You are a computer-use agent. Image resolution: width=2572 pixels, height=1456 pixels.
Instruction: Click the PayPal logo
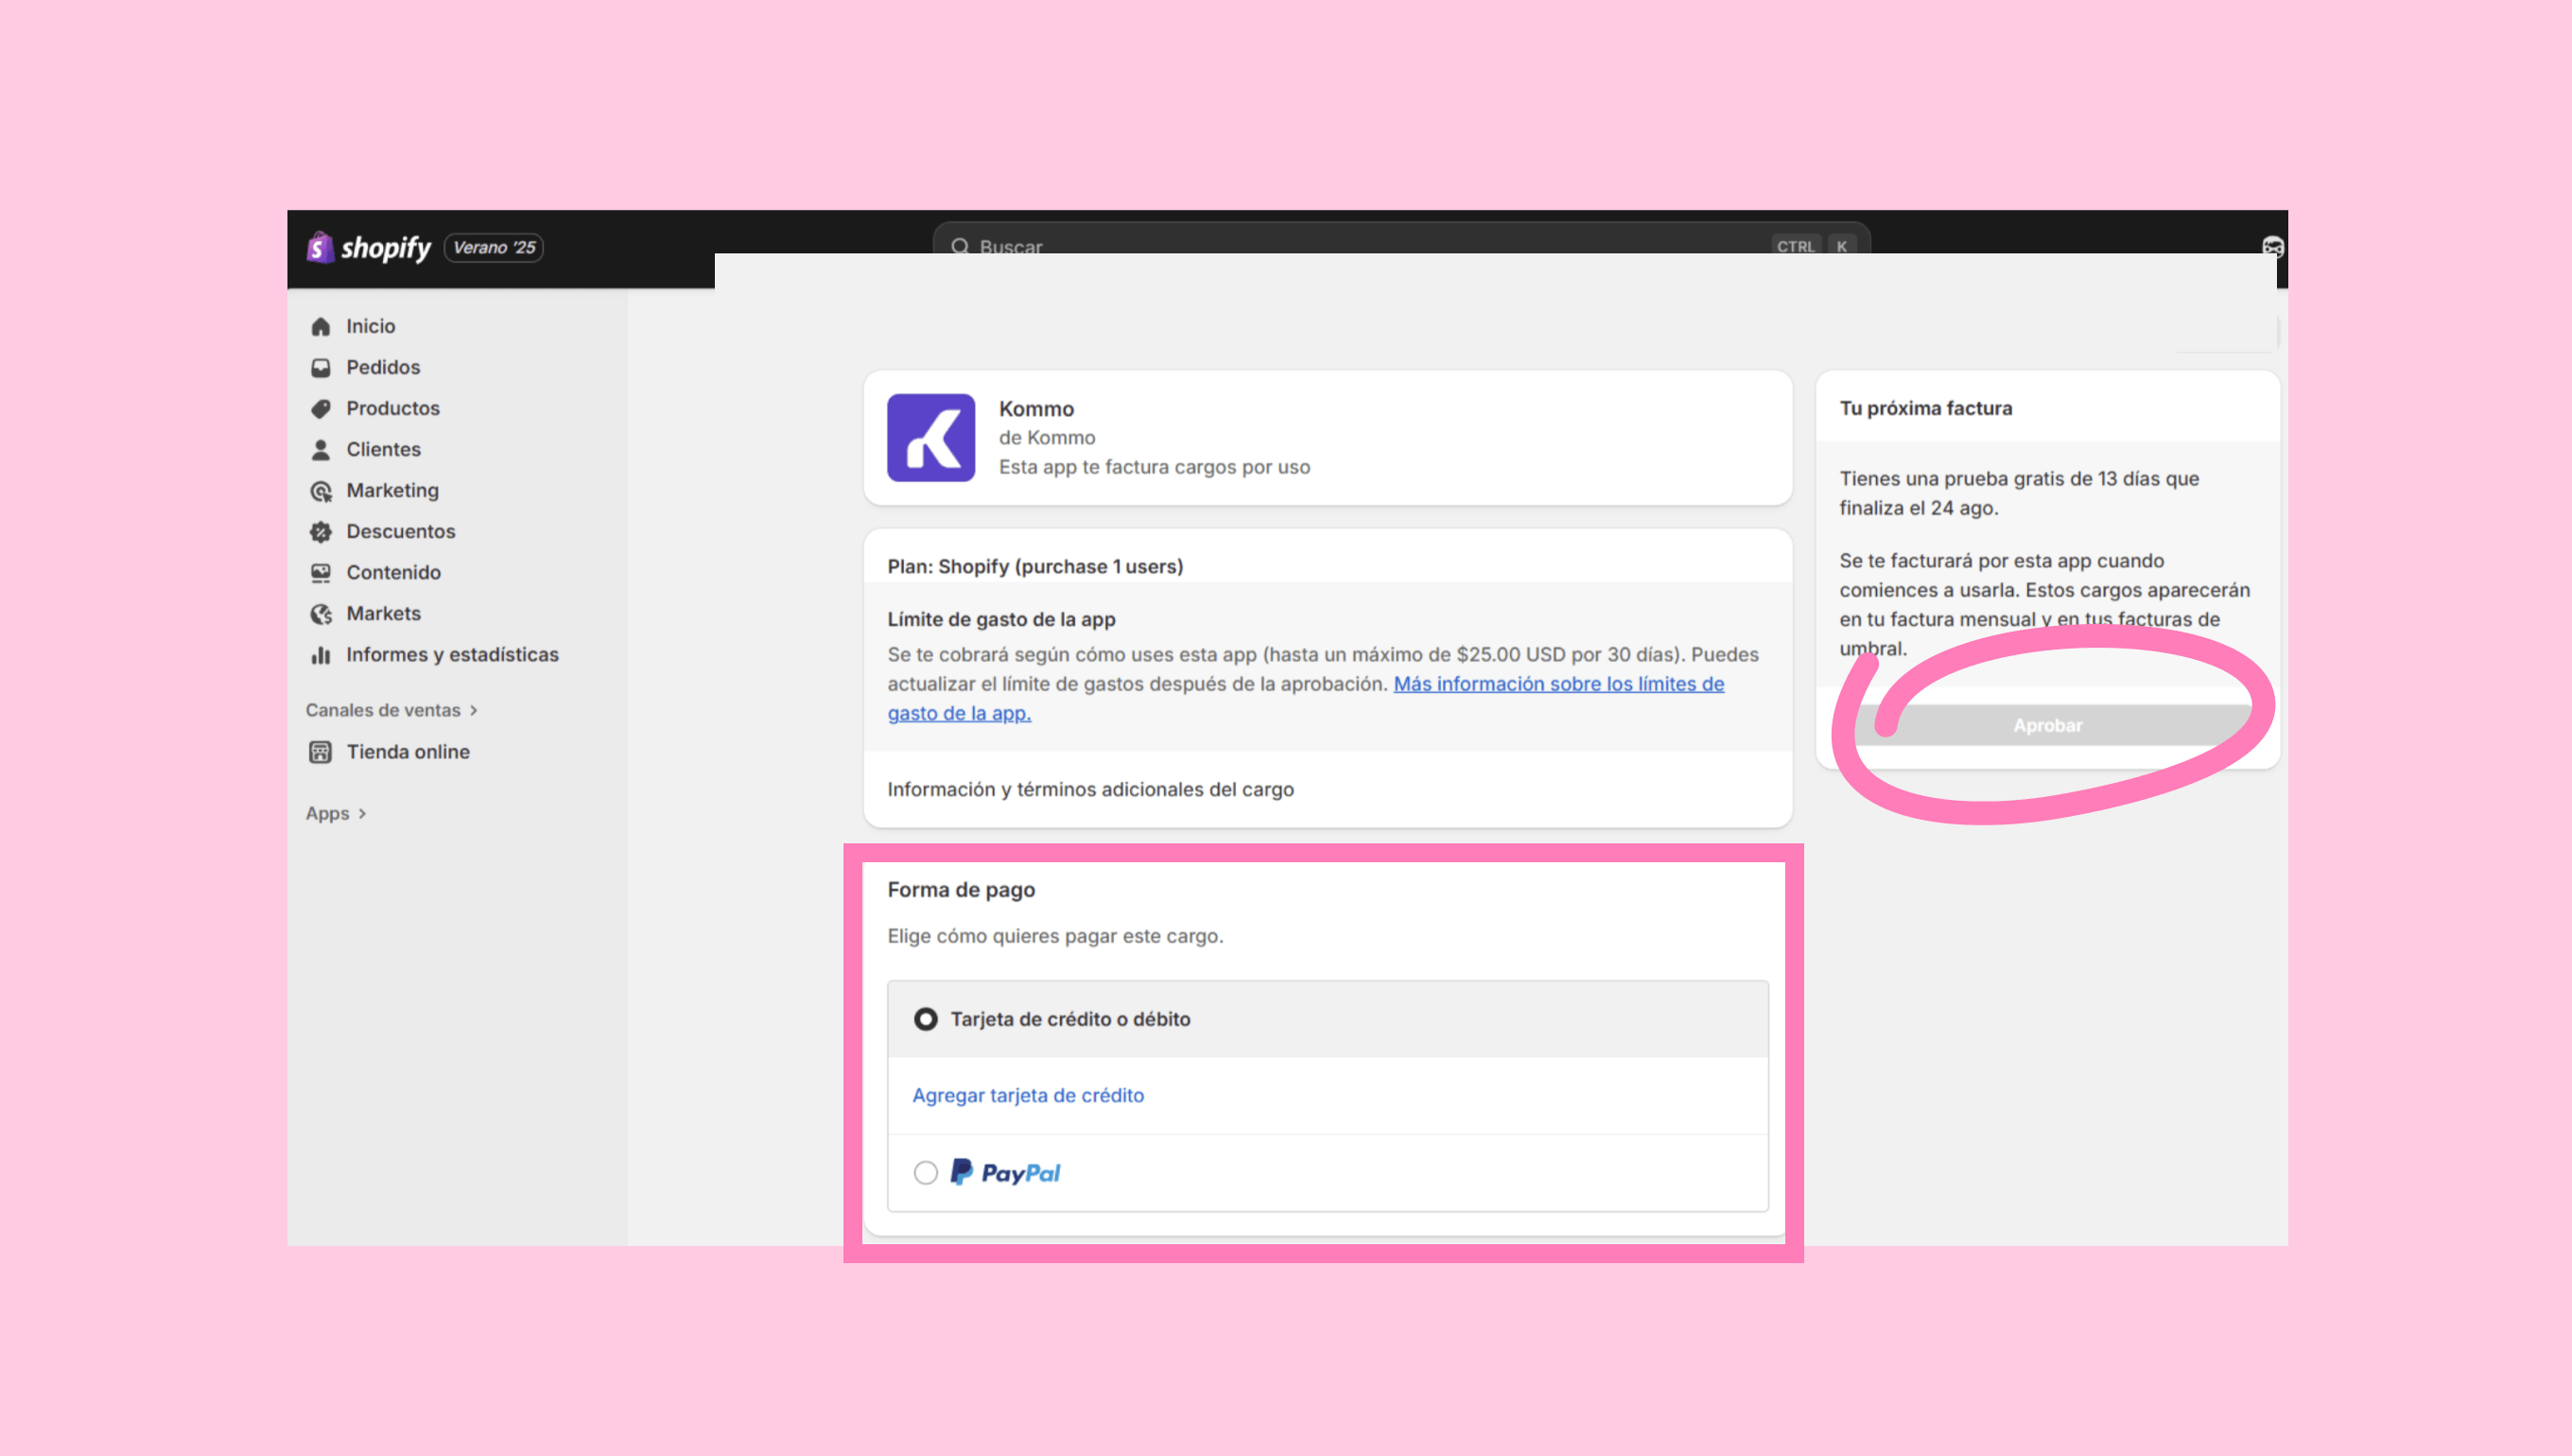pos(1005,1172)
